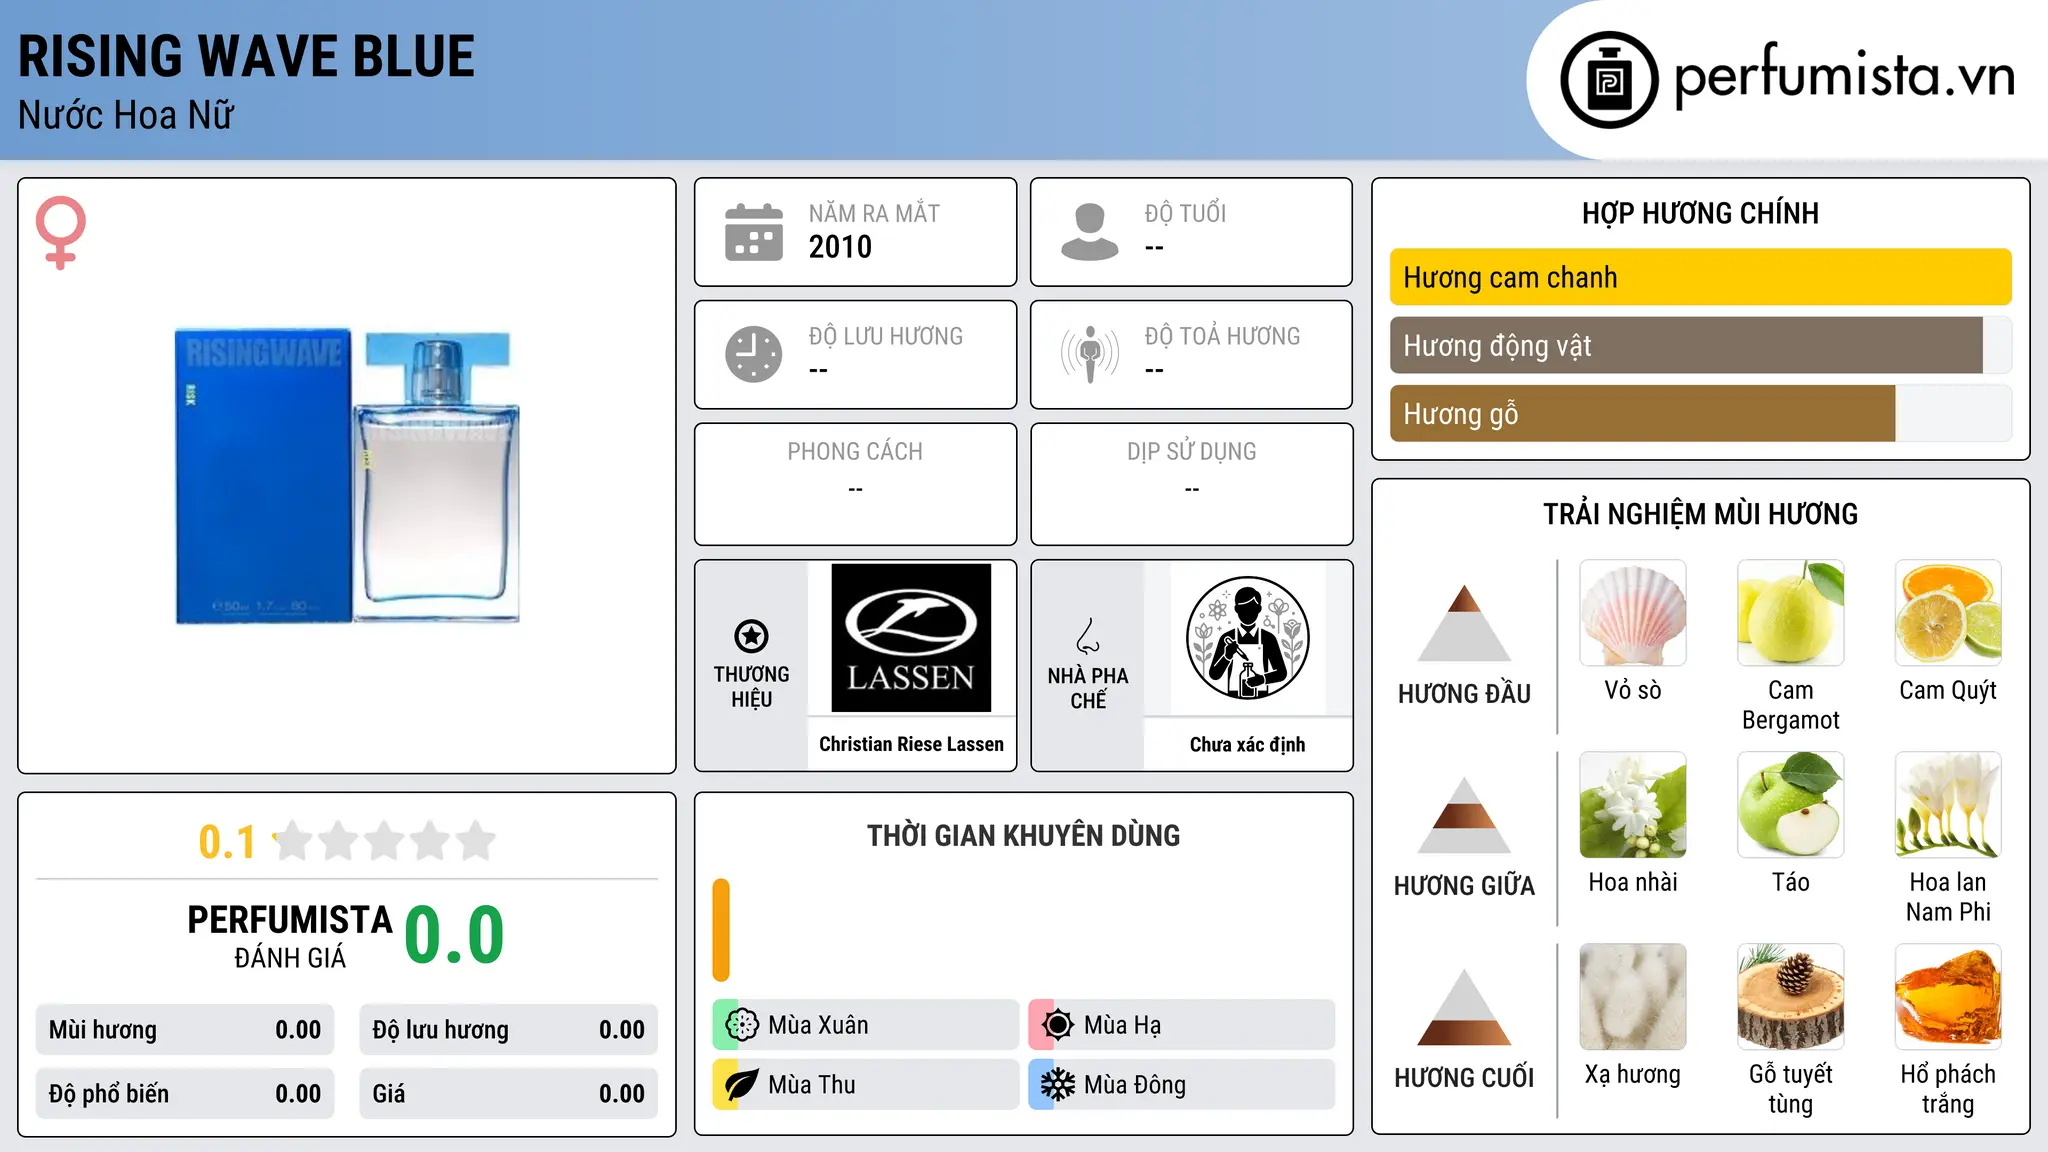Open the Cam Quýt citrus note image
The image size is (2048, 1152).
tap(1948, 613)
